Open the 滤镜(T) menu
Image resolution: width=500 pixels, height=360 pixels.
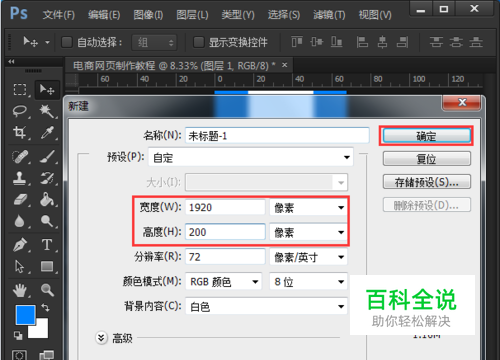point(329,15)
